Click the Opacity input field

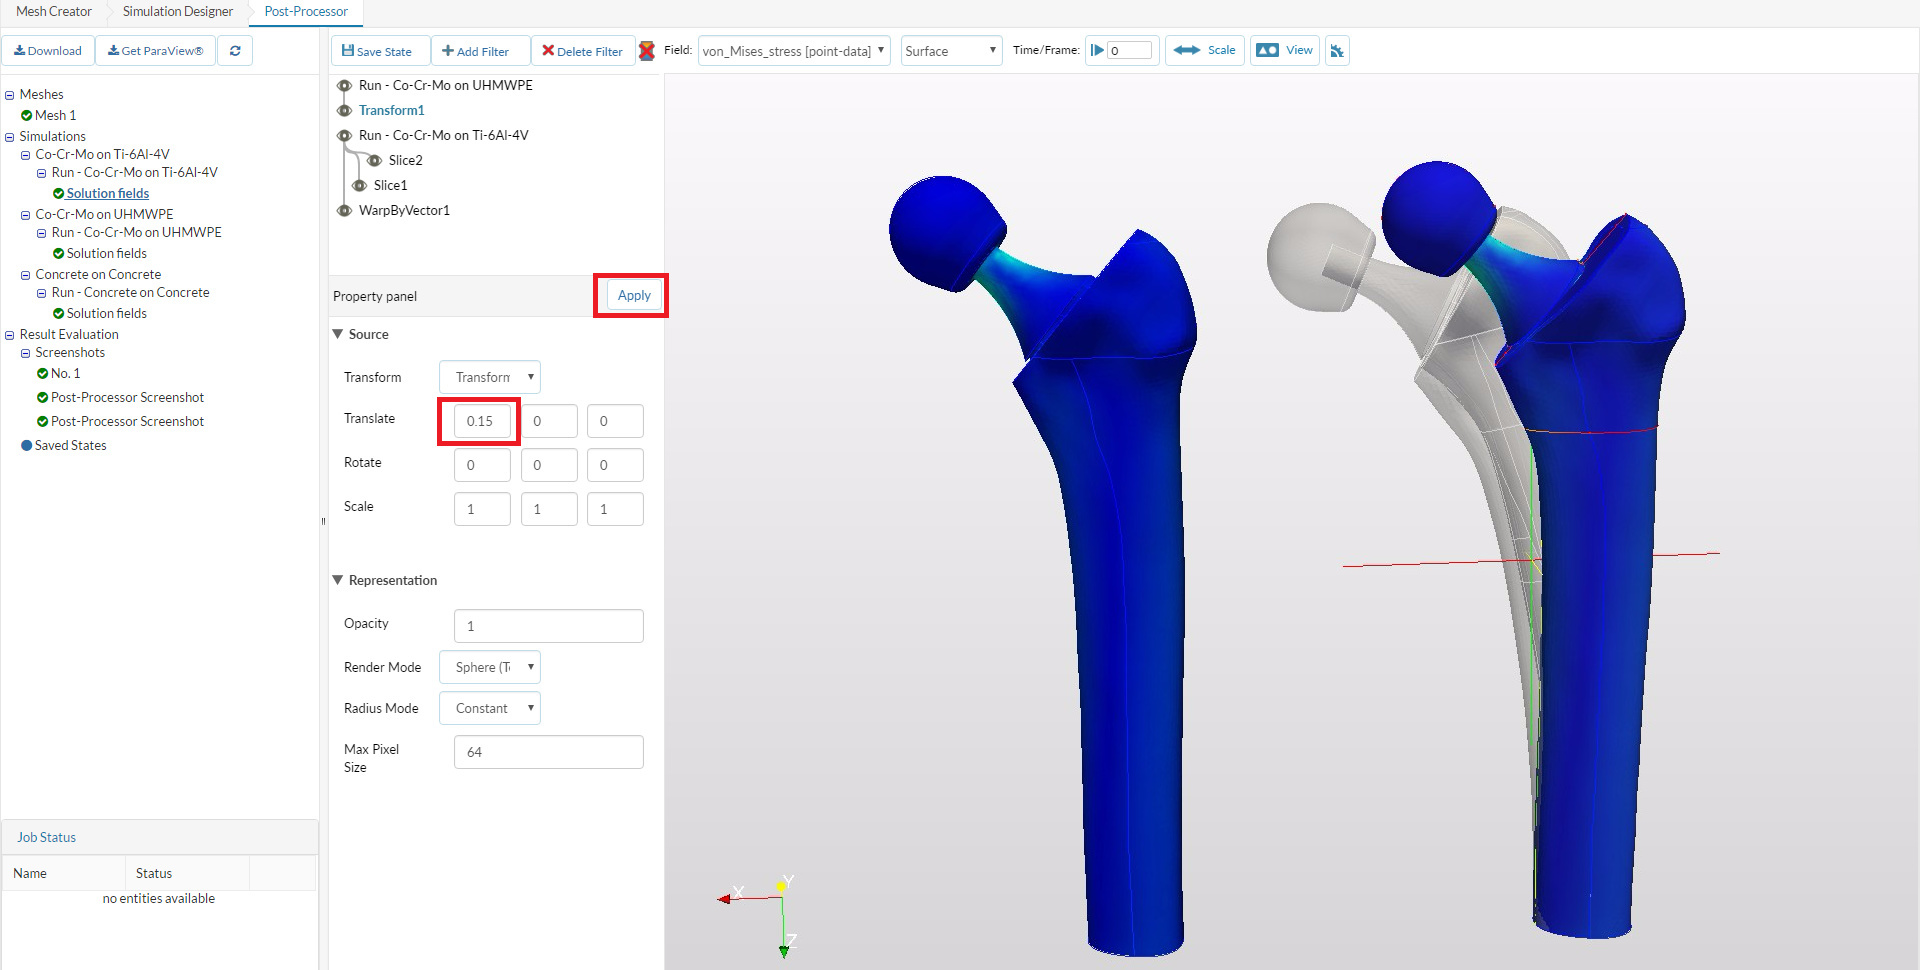(x=548, y=626)
